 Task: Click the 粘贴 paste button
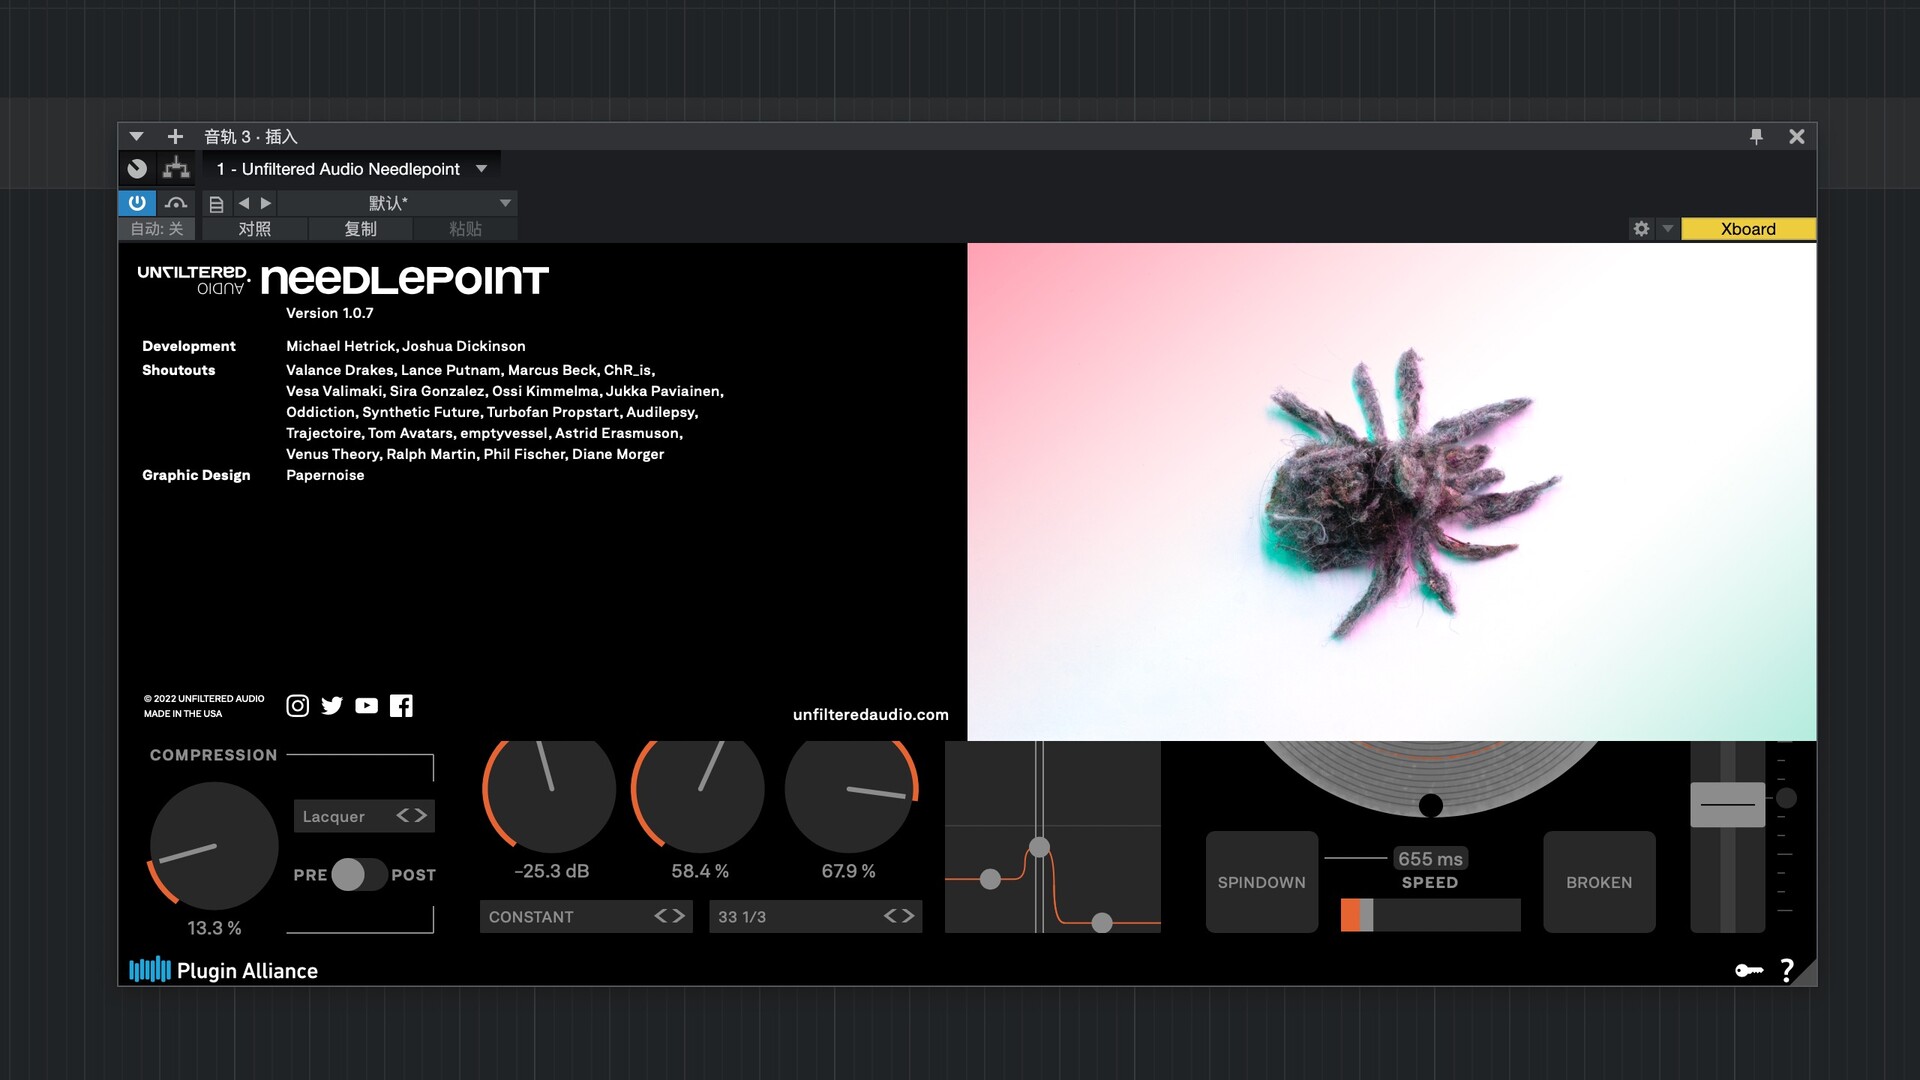[465, 229]
